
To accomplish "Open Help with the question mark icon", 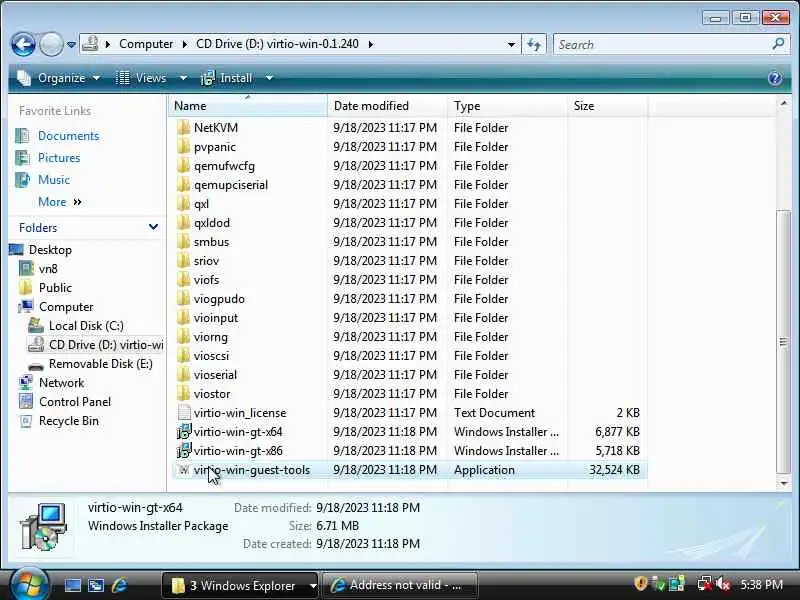I will pyautogui.click(x=774, y=78).
